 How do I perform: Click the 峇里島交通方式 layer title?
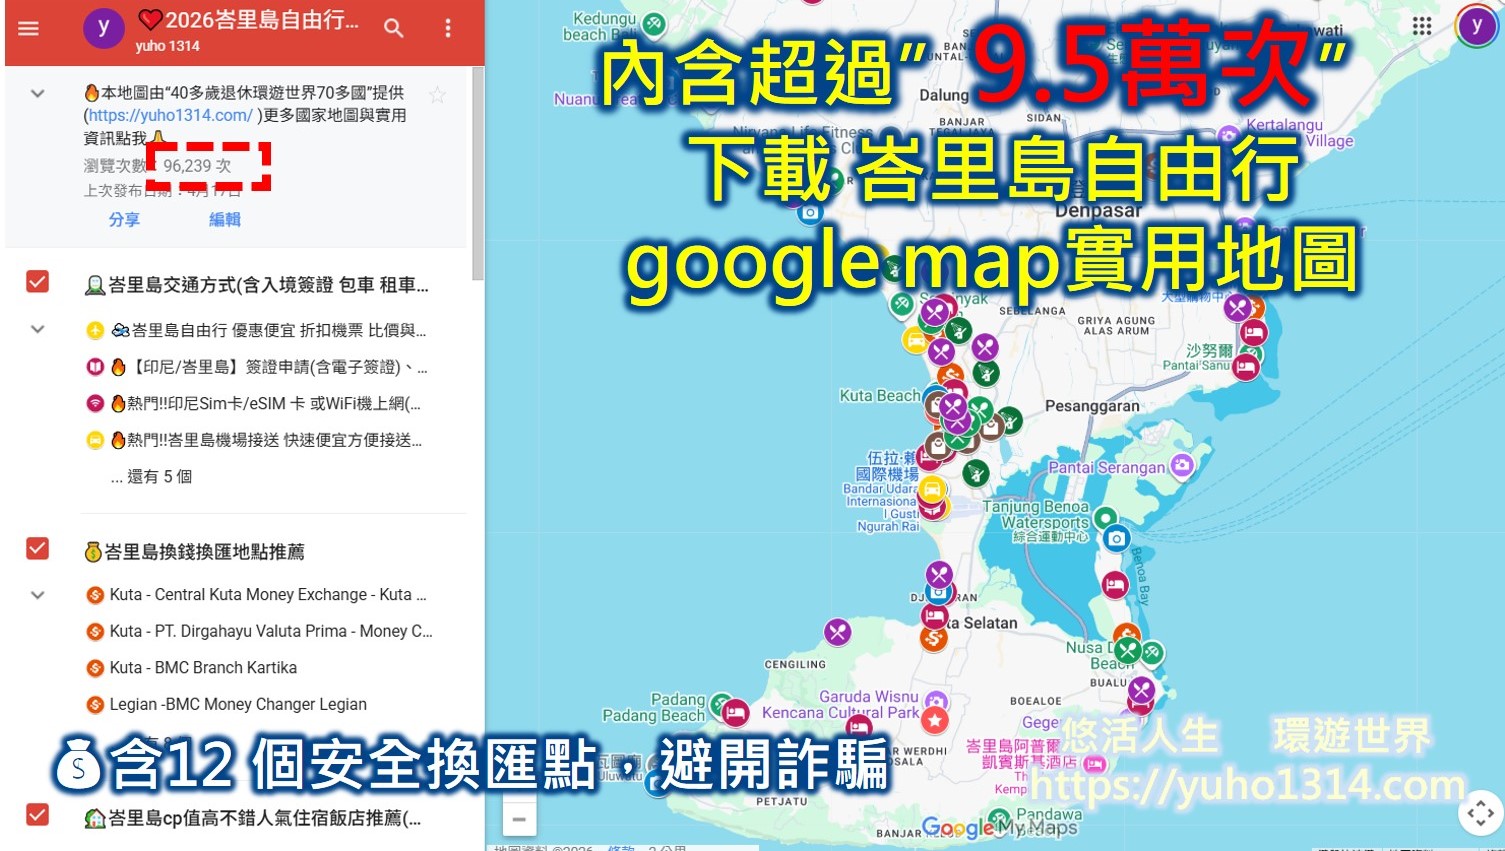coord(257,285)
